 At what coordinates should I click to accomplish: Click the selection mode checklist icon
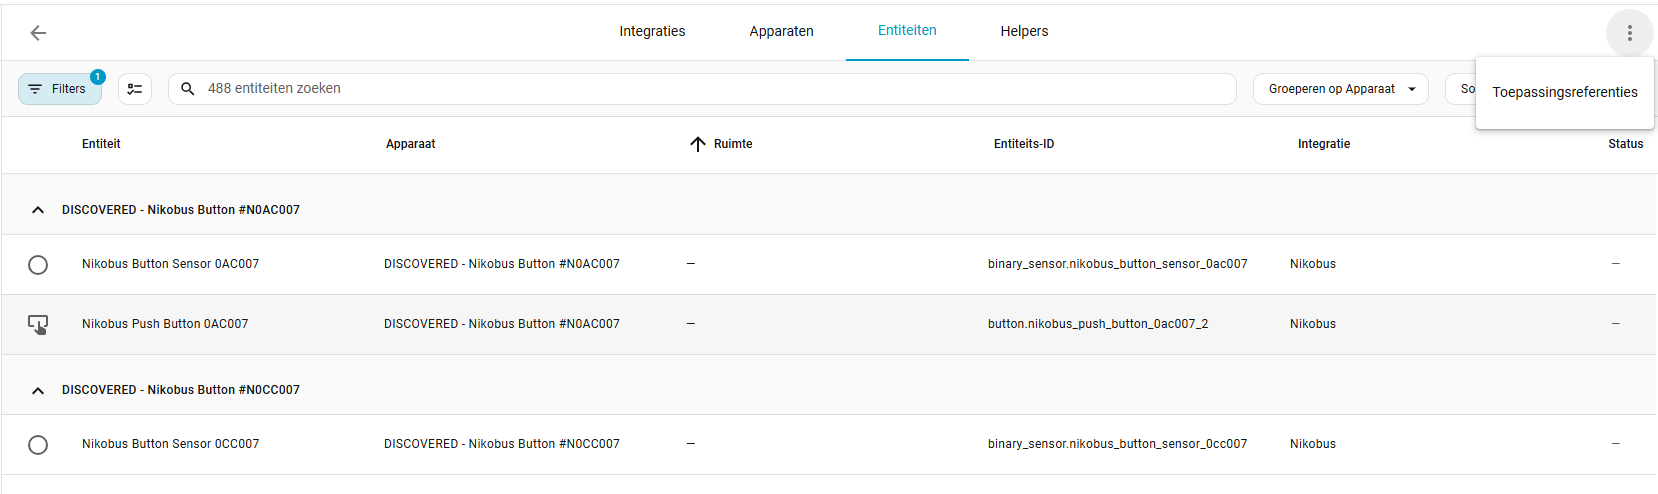tap(135, 89)
